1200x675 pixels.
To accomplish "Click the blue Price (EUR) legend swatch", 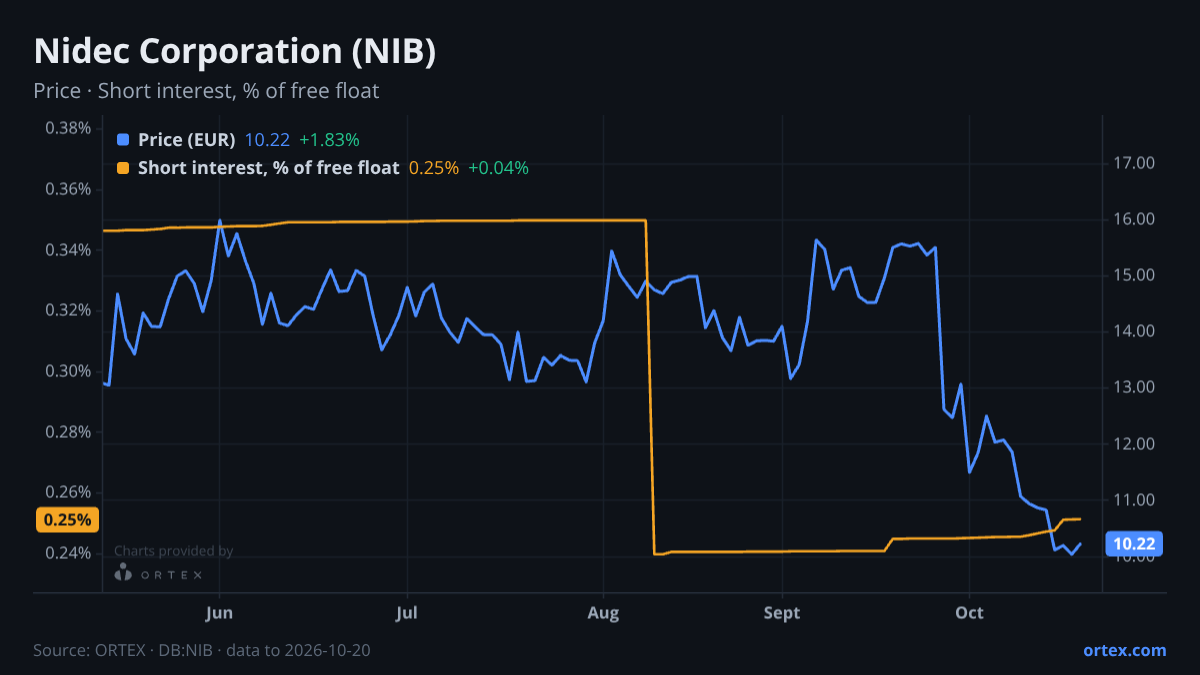I will pyautogui.click(x=123, y=140).
